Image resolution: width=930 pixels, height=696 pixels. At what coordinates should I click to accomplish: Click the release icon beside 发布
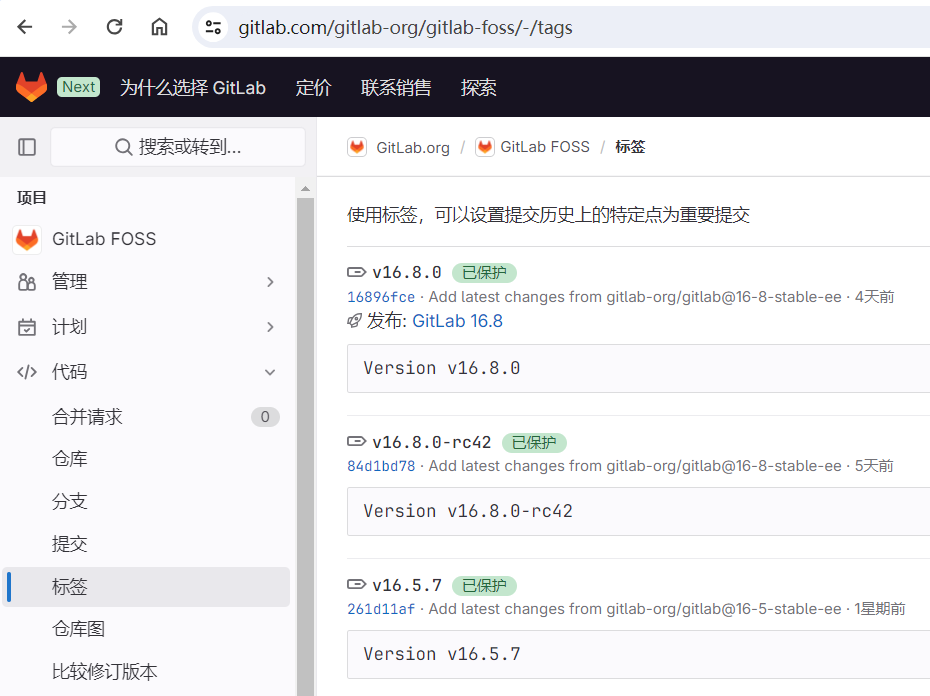coord(353,321)
